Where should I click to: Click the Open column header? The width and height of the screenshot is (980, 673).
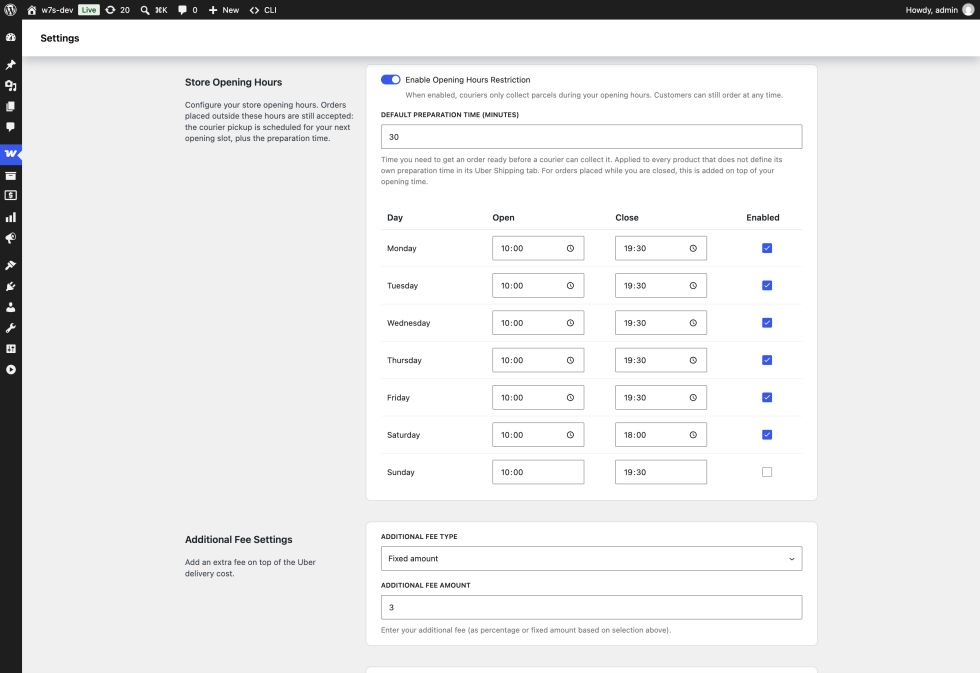click(x=503, y=217)
